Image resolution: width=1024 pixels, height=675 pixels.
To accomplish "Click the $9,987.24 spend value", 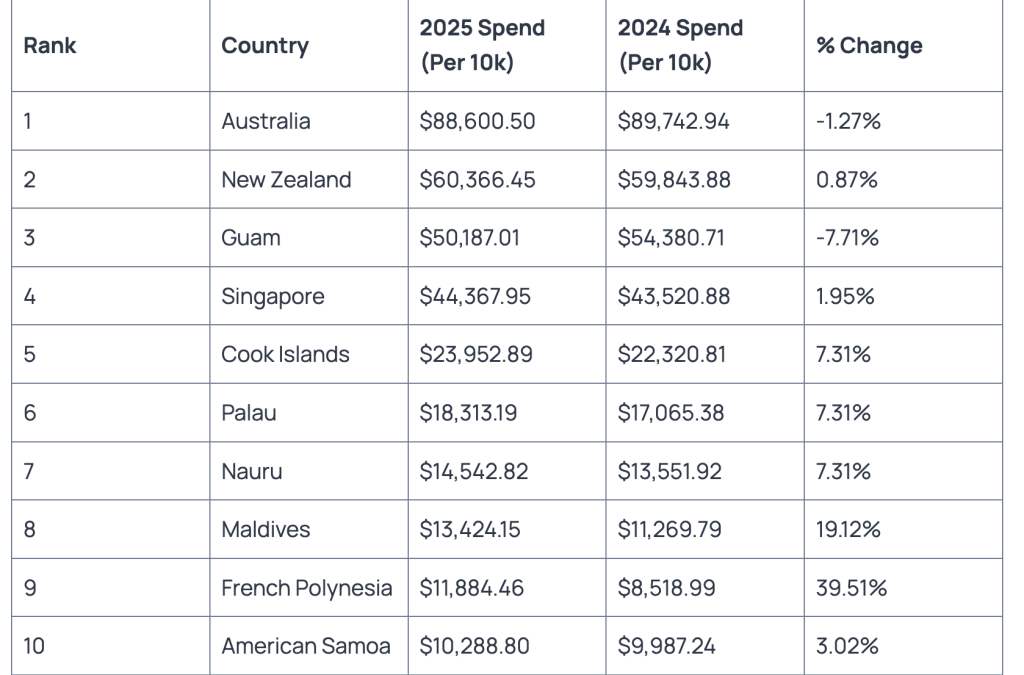I will click(x=667, y=646).
